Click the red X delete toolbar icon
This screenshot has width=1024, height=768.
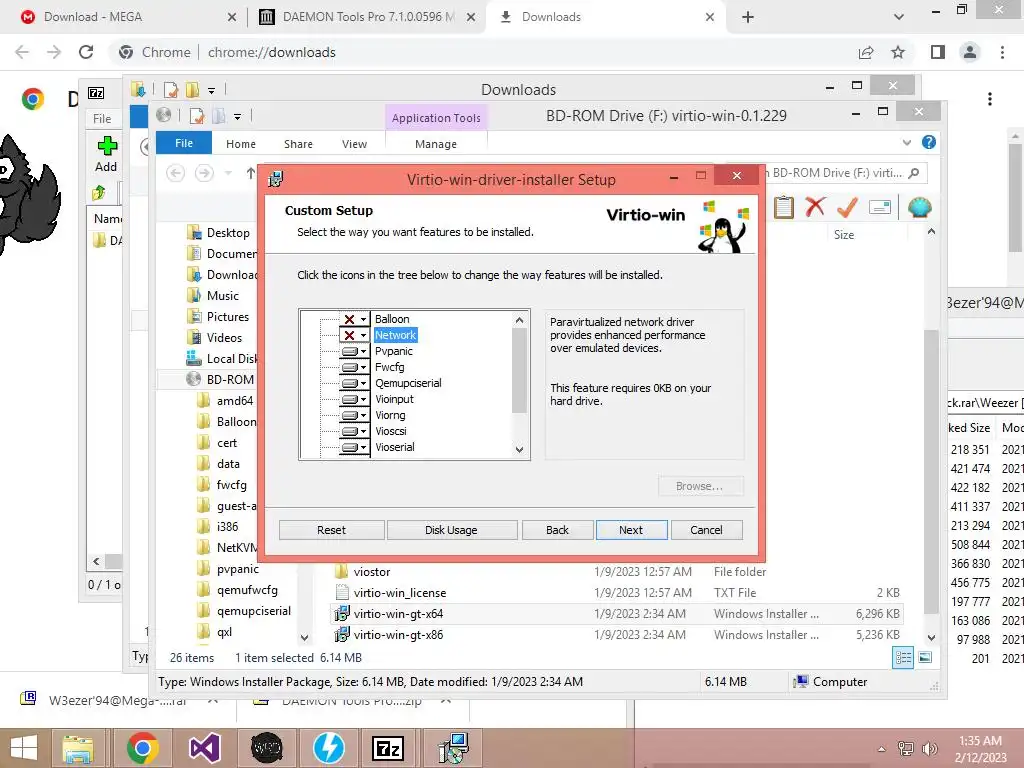coord(814,207)
